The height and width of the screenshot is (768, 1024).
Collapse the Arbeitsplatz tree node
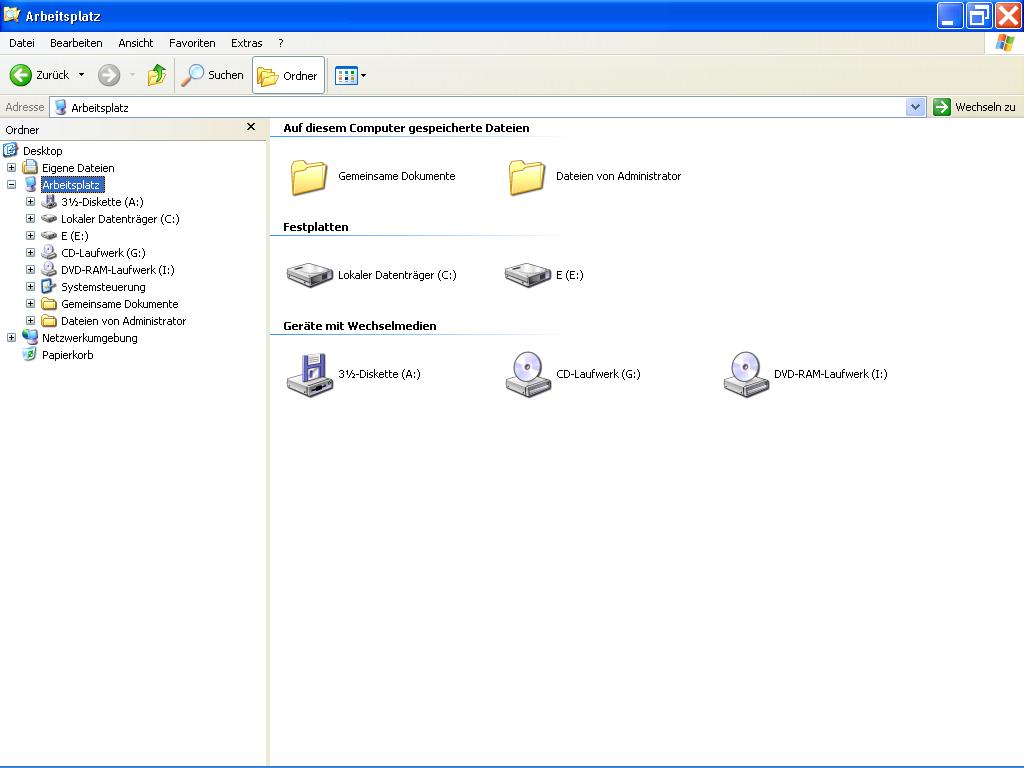(11, 185)
